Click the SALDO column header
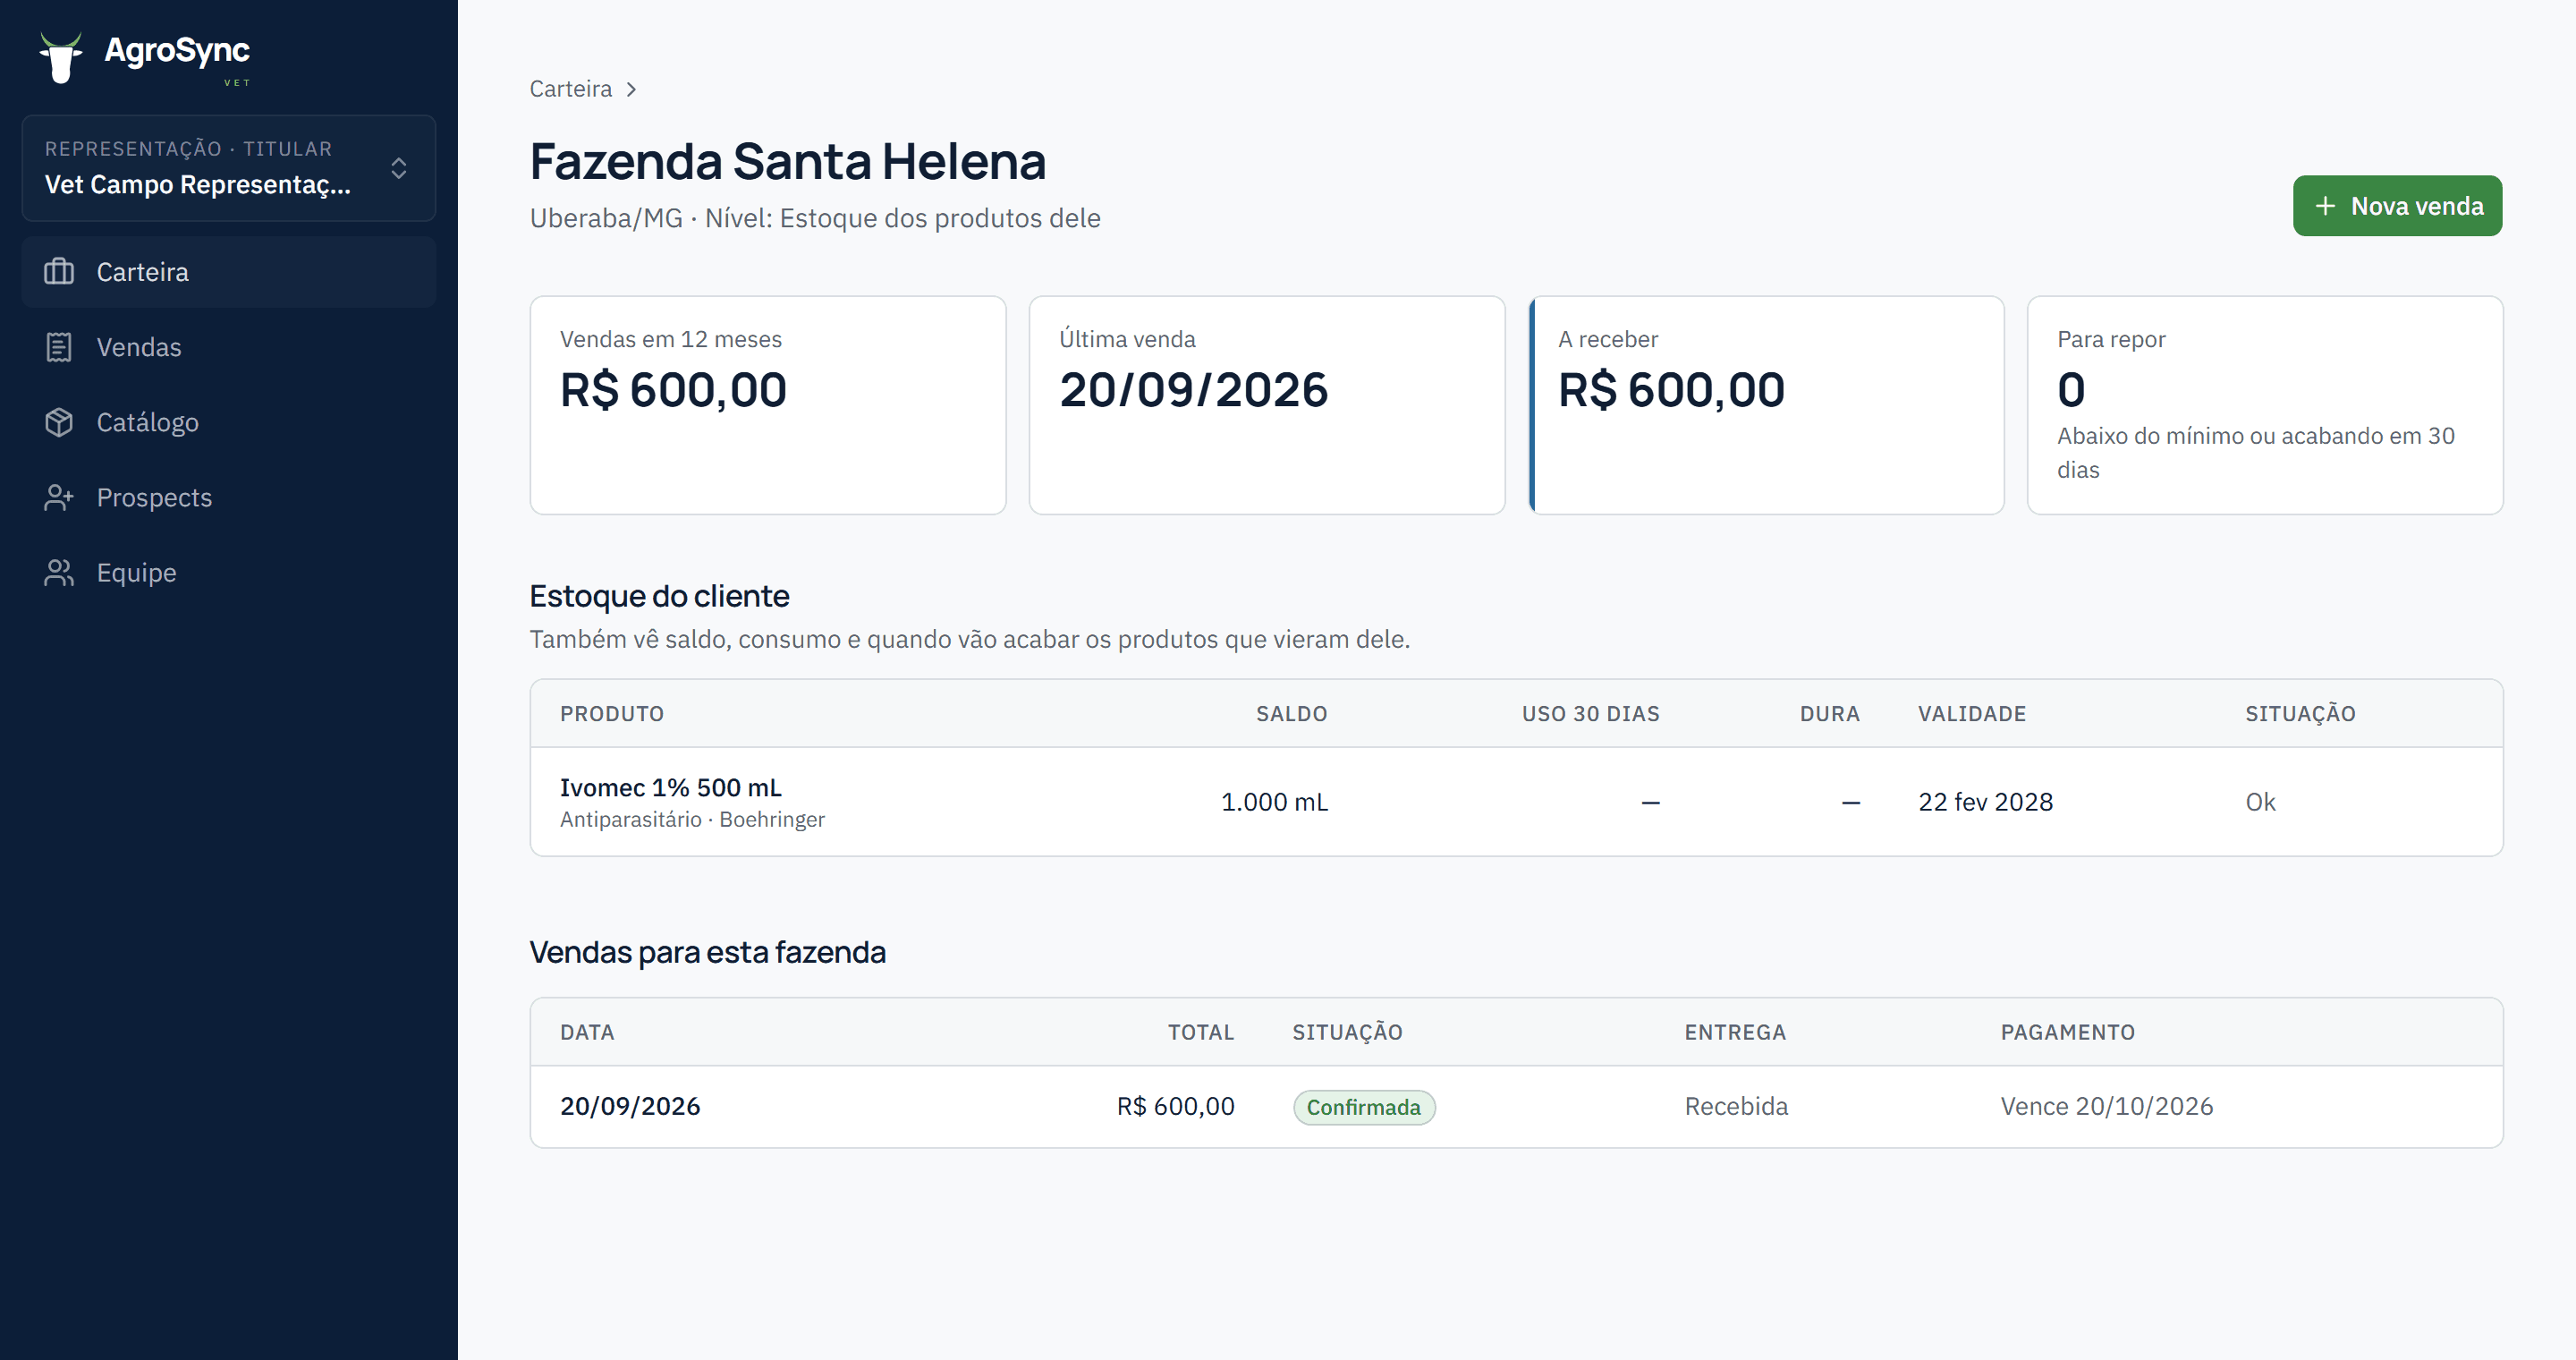Screen dimensions: 2576x1360 click(1291, 714)
